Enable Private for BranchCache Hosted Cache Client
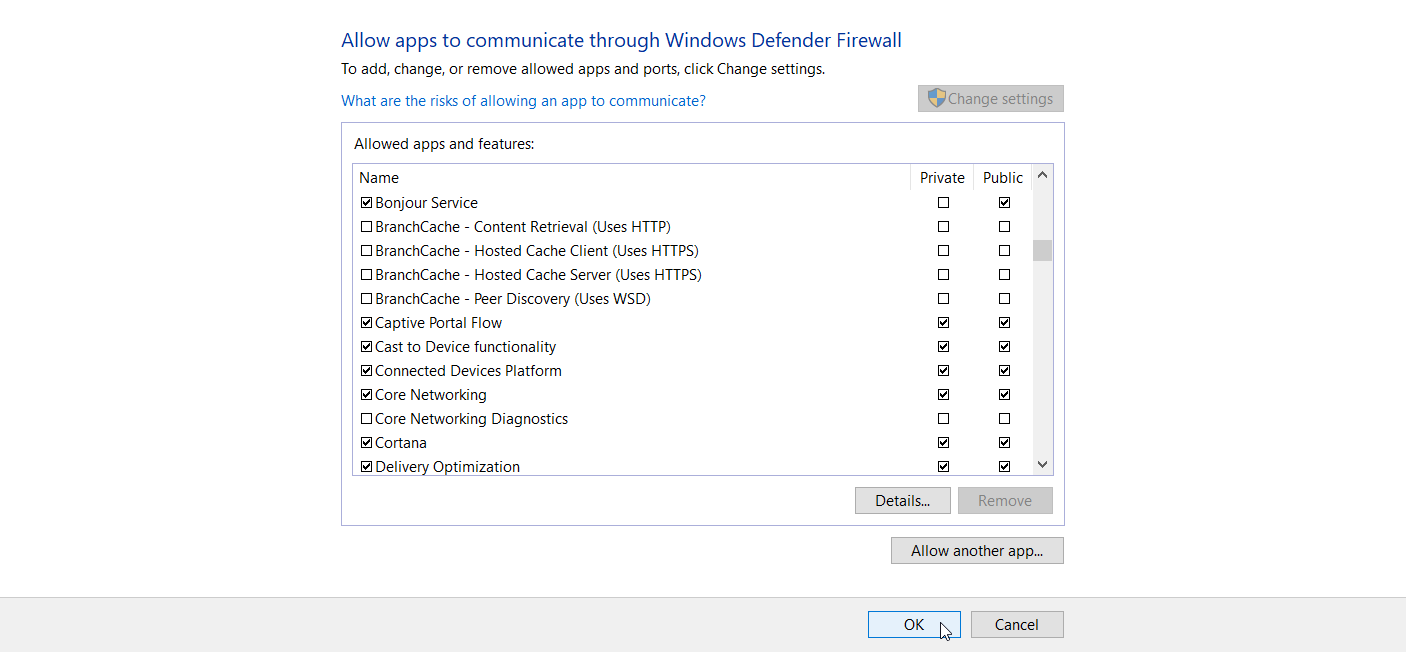 click(943, 251)
